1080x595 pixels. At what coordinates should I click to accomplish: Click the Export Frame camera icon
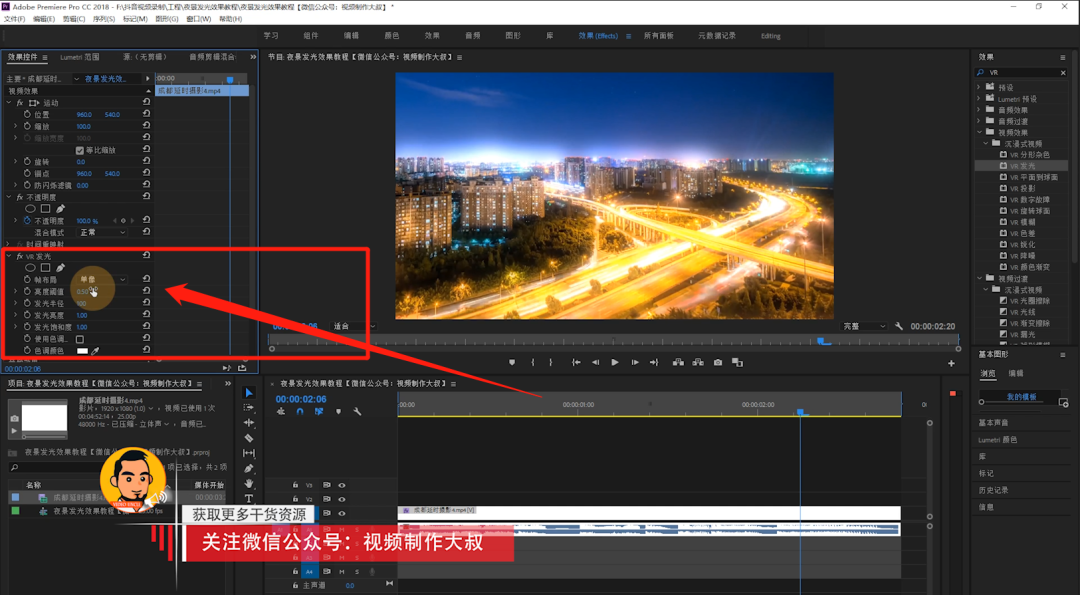[718, 362]
